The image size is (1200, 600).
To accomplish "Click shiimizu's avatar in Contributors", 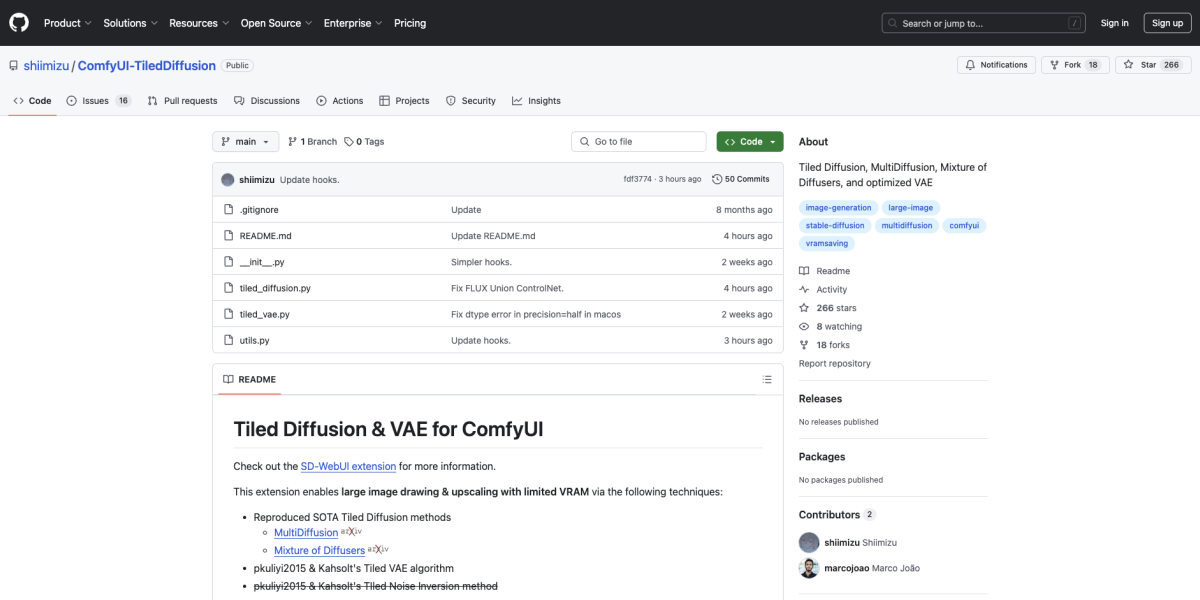I will (809, 542).
